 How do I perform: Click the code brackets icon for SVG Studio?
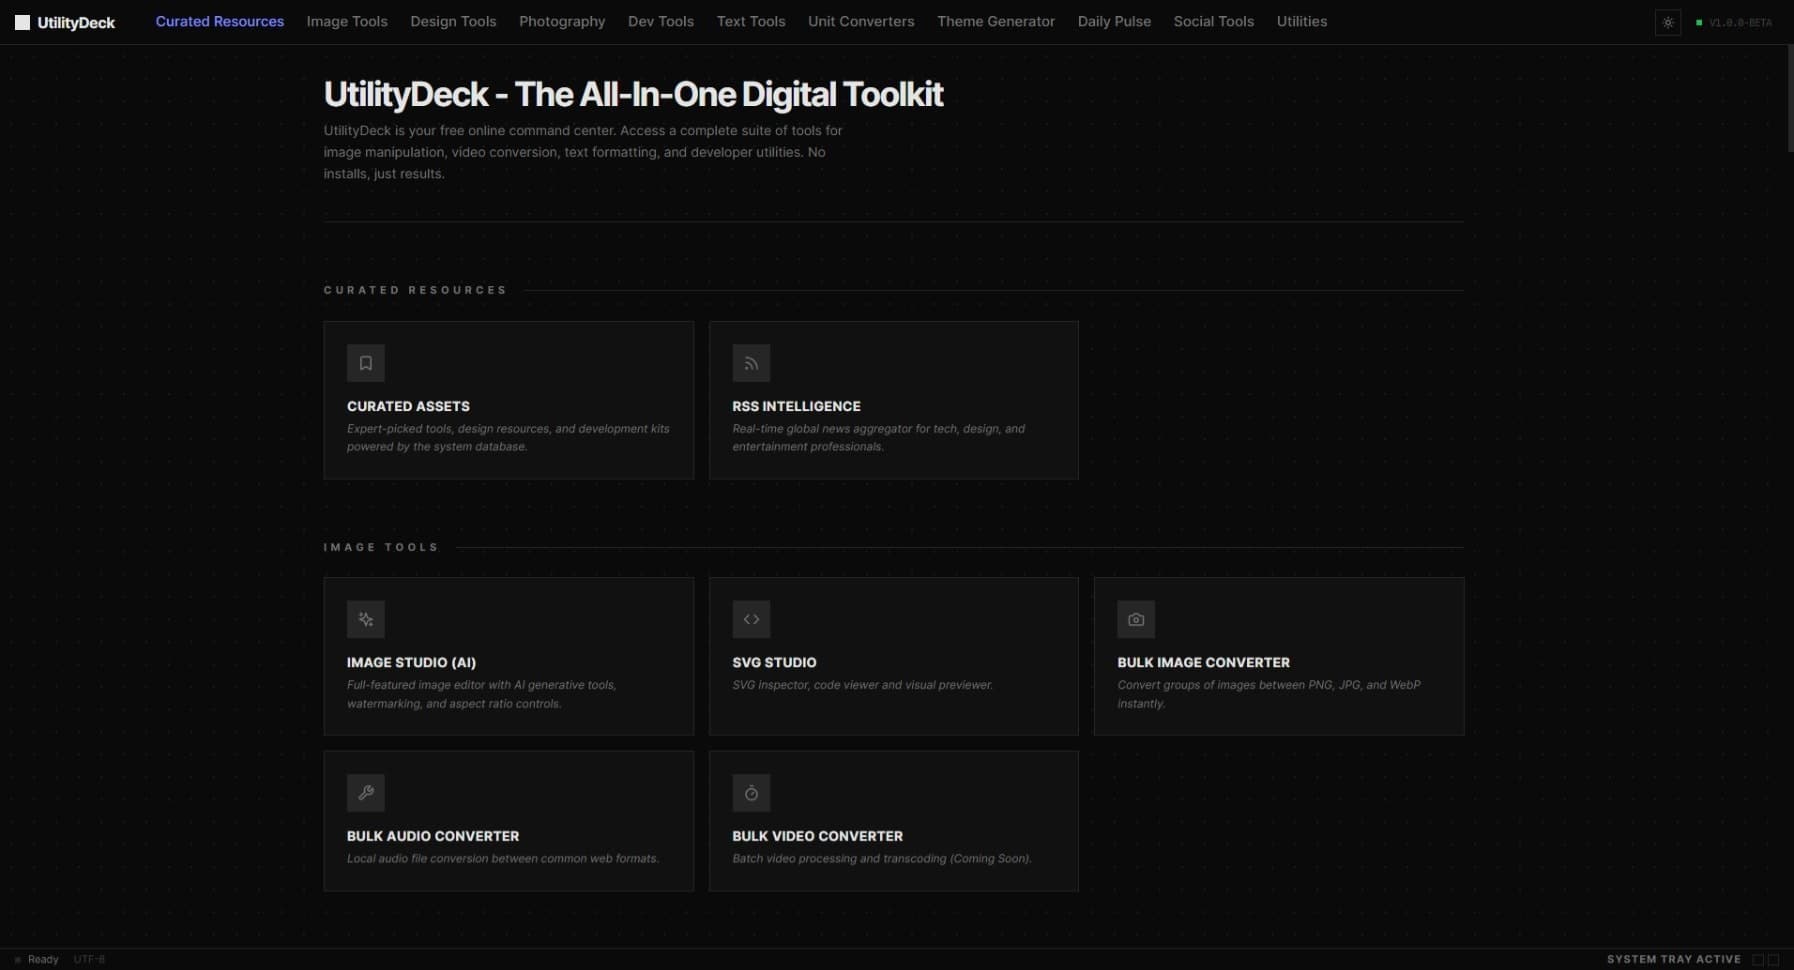pos(751,619)
